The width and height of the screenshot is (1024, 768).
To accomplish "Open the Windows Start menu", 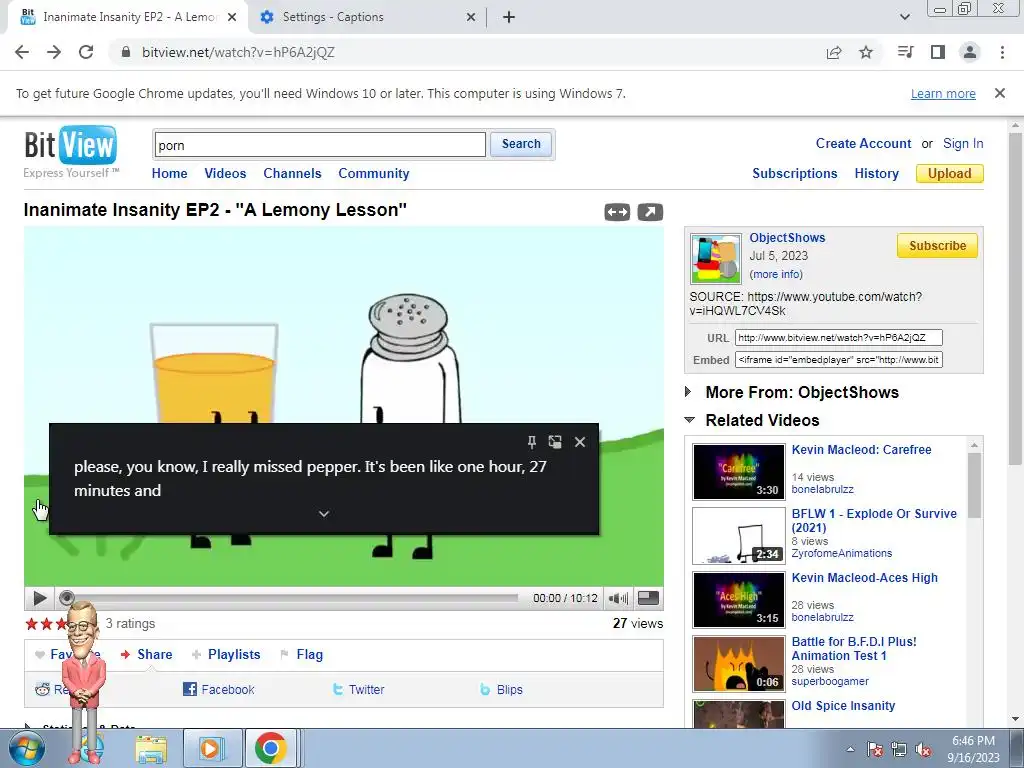I will (x=27, y=749).
